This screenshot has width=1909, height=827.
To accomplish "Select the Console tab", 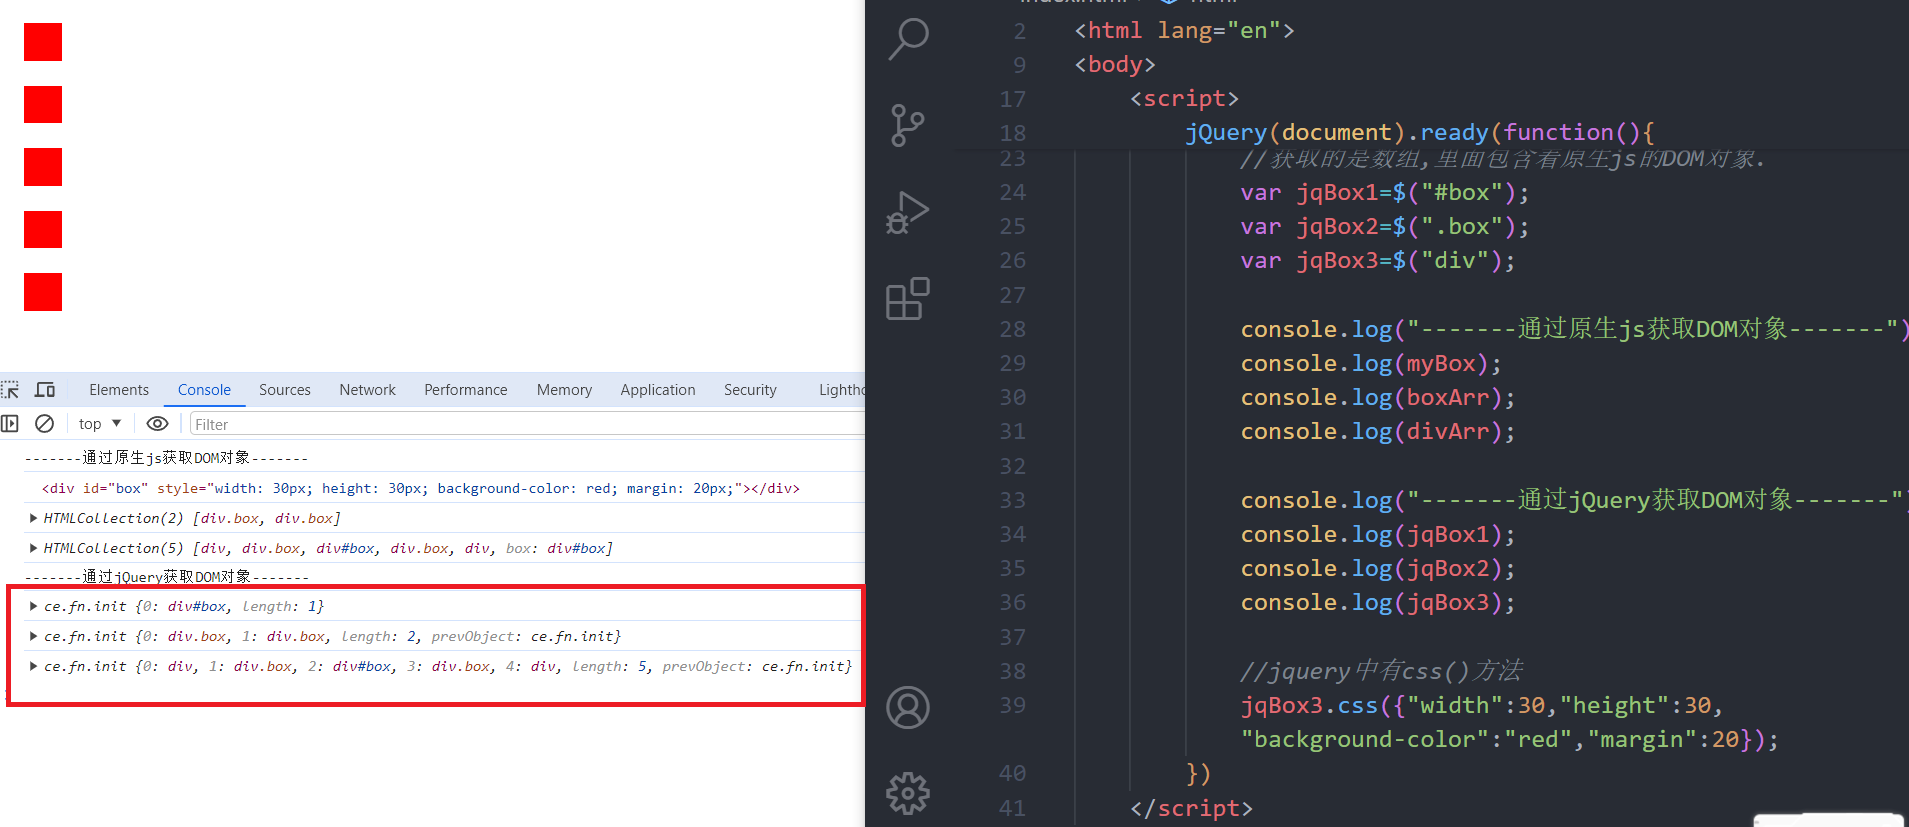I will point(204,390).
